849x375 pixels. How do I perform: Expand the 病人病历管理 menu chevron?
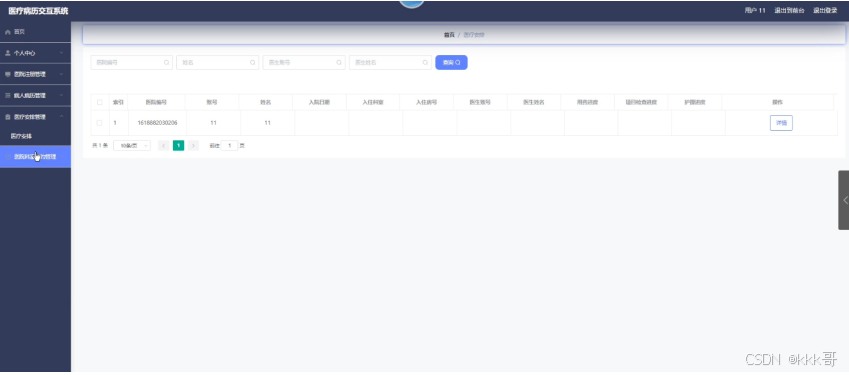pyautogui.click(x=61, y=95)
